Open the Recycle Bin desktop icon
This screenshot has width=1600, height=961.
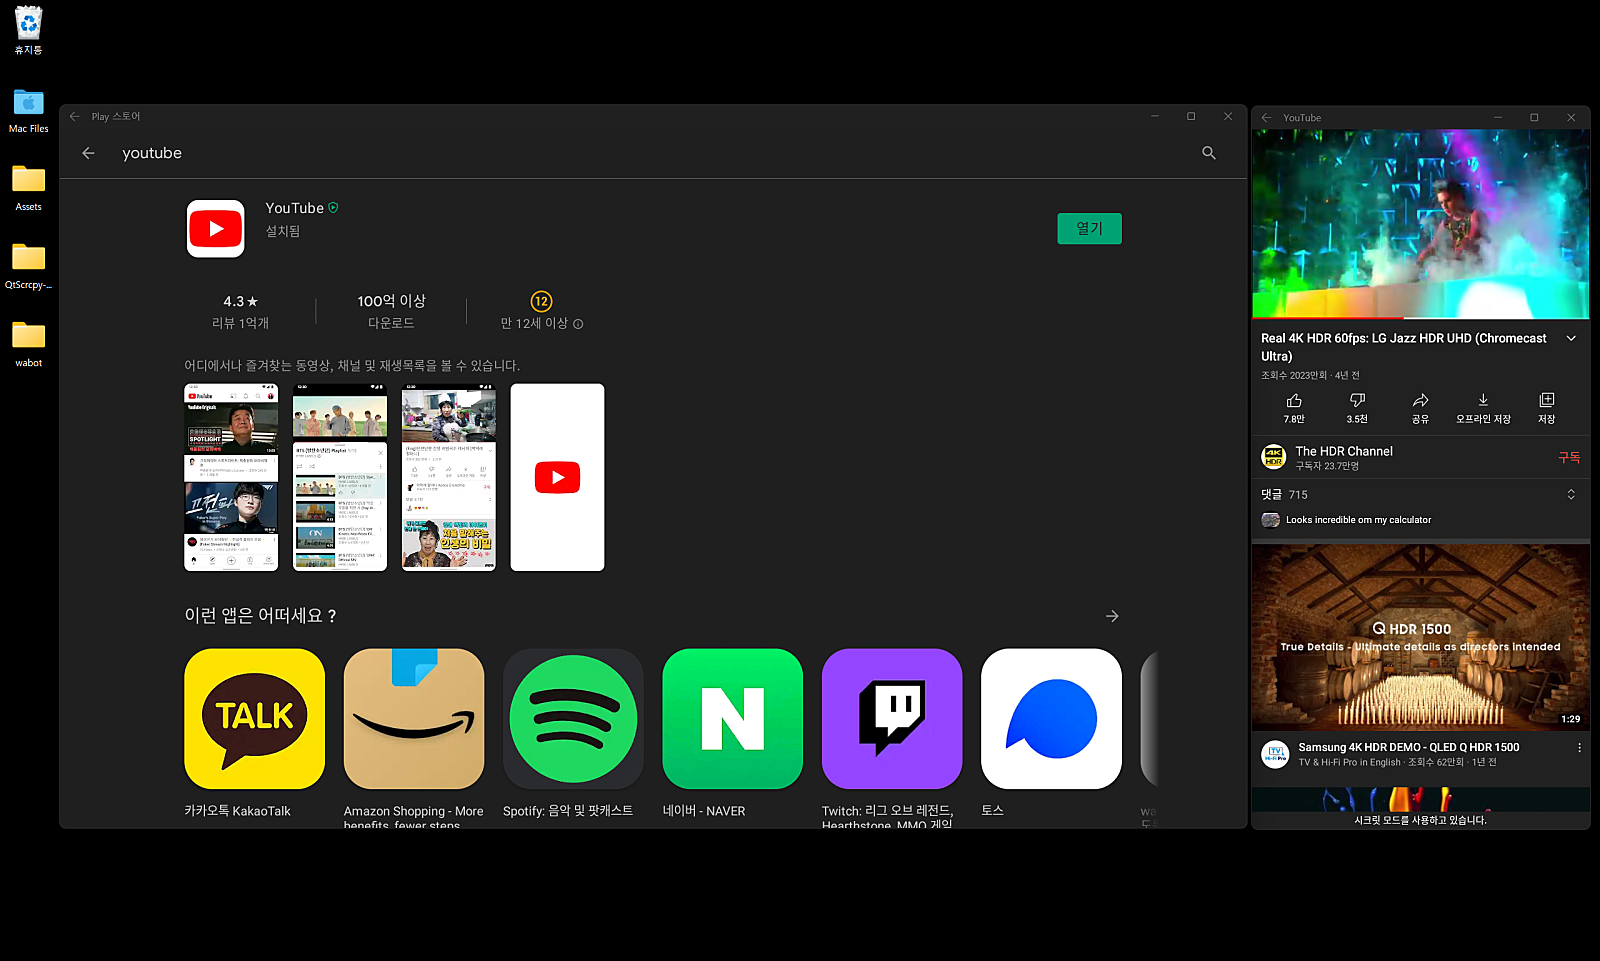coord(28,29)
